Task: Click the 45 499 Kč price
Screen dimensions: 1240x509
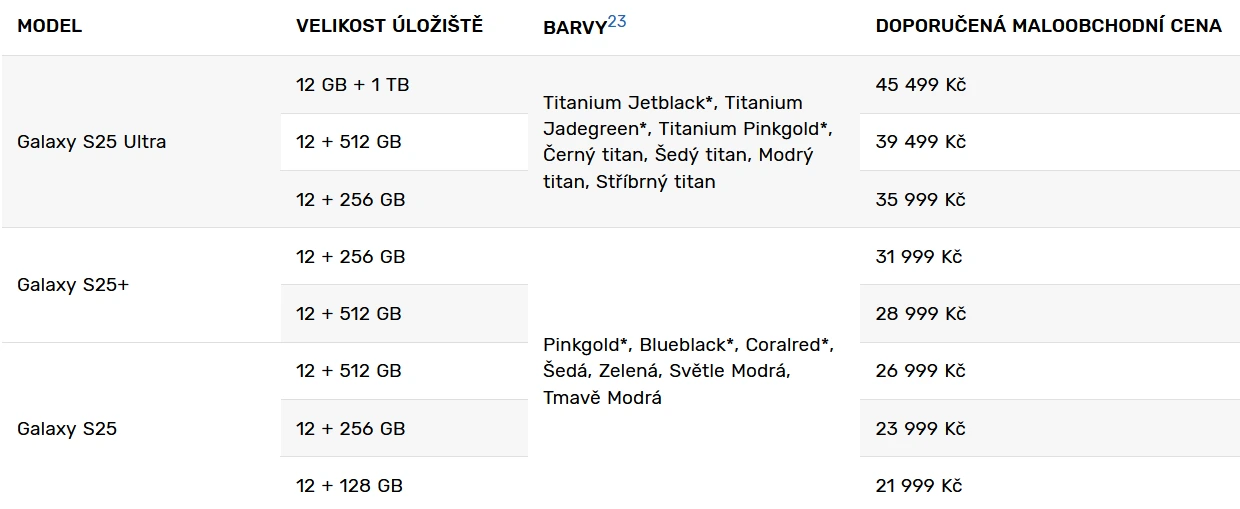Action: click(x=920, y=85)
